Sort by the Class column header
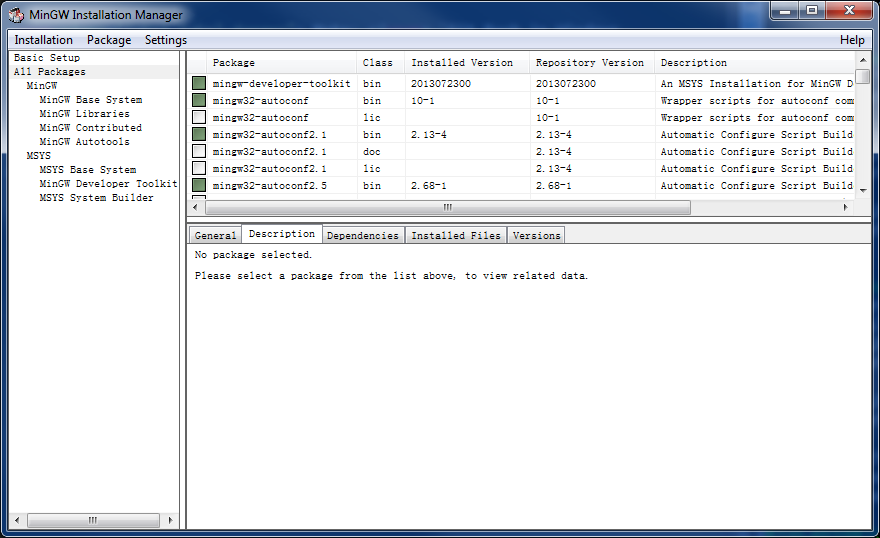The image size is (880, 538). coord(381,63)
